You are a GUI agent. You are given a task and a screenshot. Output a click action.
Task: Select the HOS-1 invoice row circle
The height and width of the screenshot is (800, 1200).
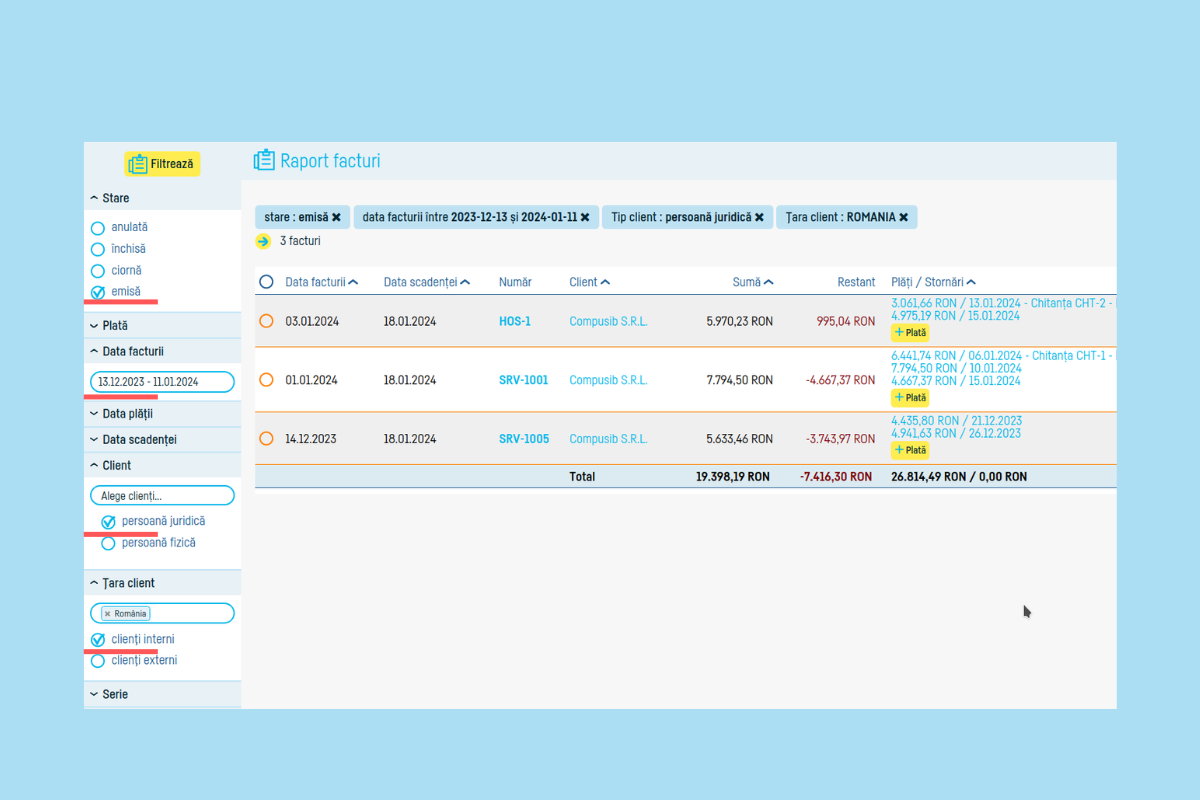coord(266,321)
